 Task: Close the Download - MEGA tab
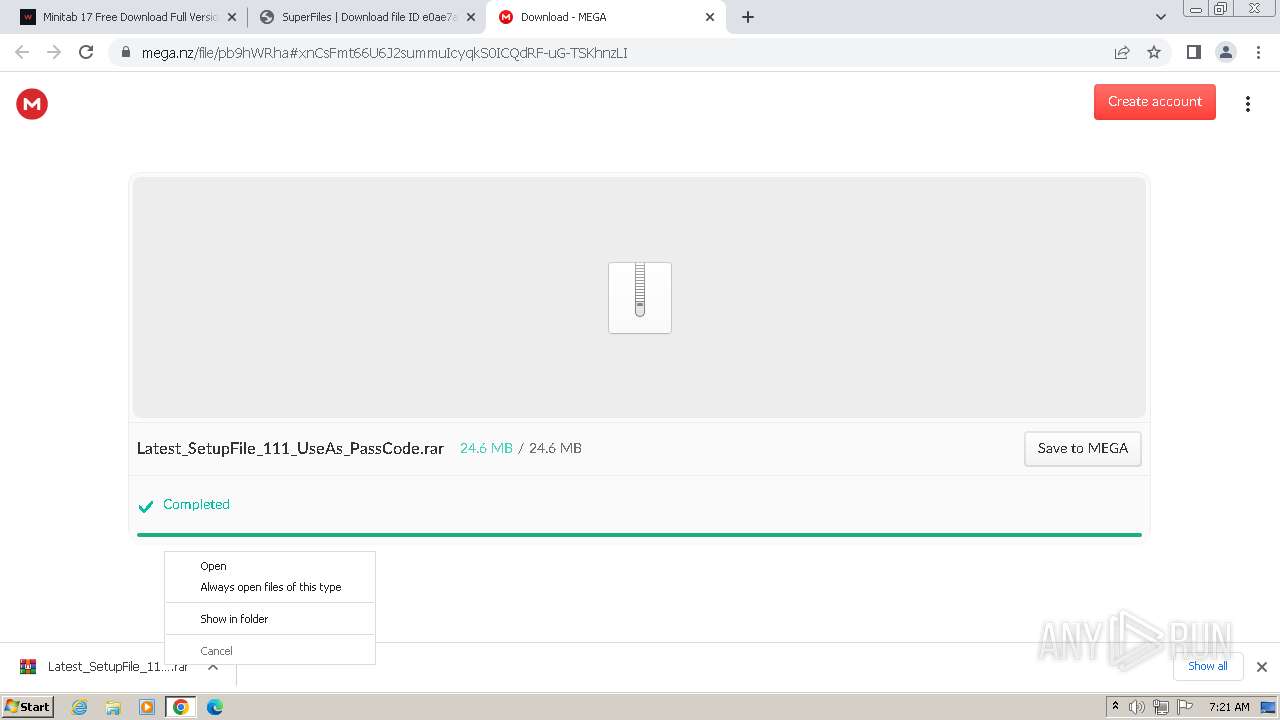(710, 17)
